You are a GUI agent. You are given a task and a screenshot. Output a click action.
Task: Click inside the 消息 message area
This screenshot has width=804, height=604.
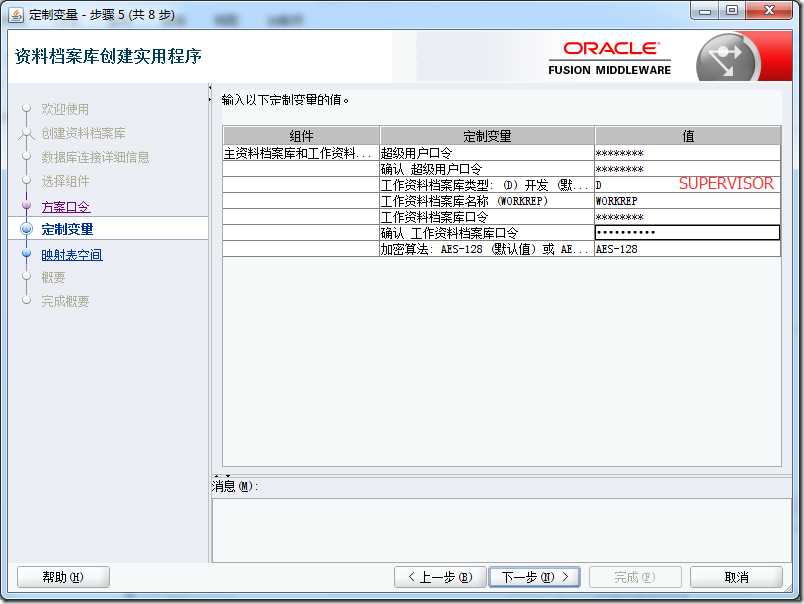(501, 530)
